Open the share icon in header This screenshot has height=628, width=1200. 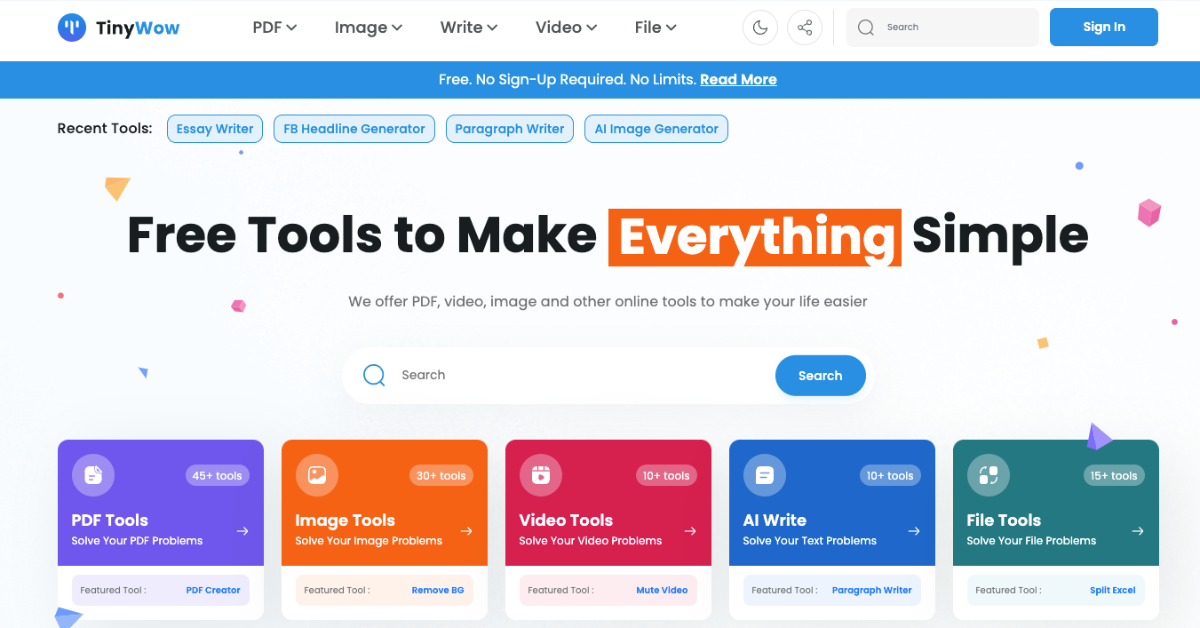tap(805, 28)
